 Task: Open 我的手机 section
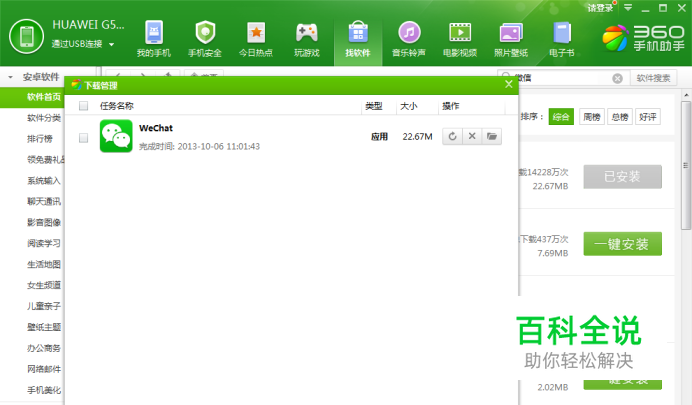pyautogui.click(x=154, y=39)
